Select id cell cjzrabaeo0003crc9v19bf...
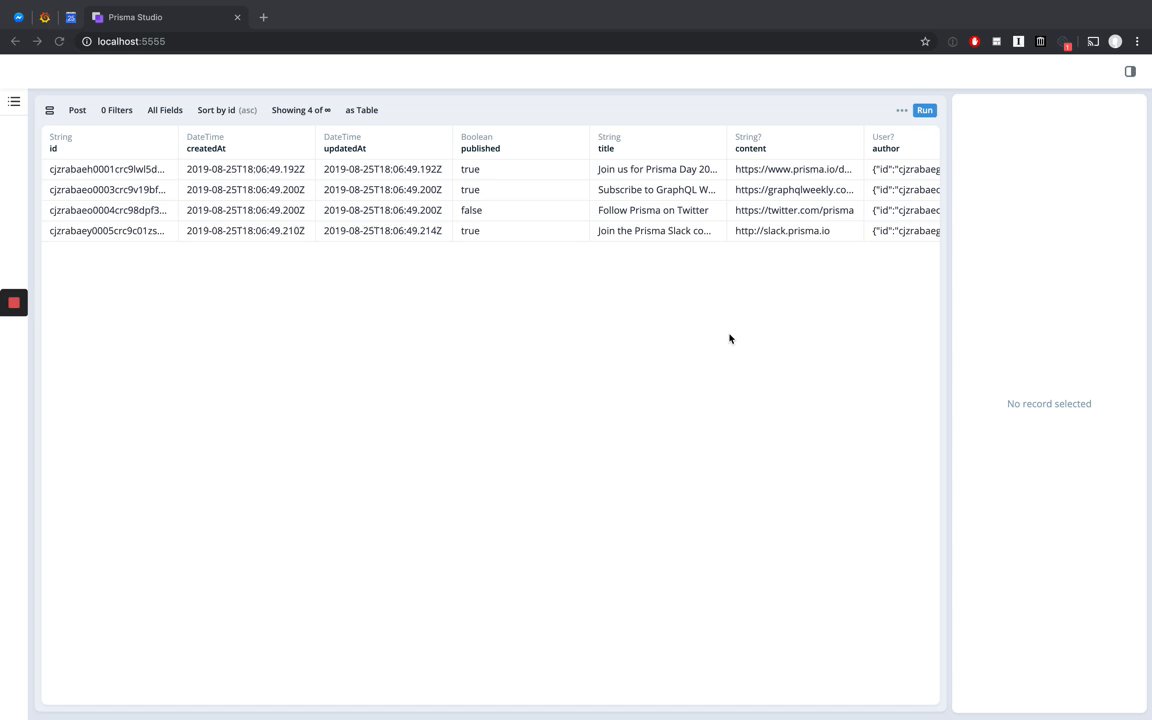 (109, 190)
